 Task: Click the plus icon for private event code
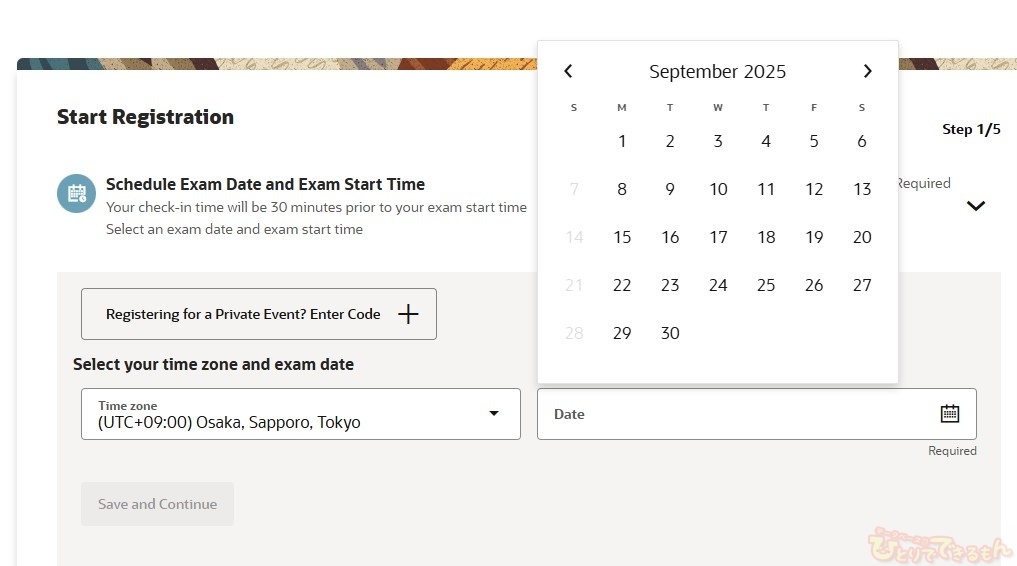click(x=408, y=314)
